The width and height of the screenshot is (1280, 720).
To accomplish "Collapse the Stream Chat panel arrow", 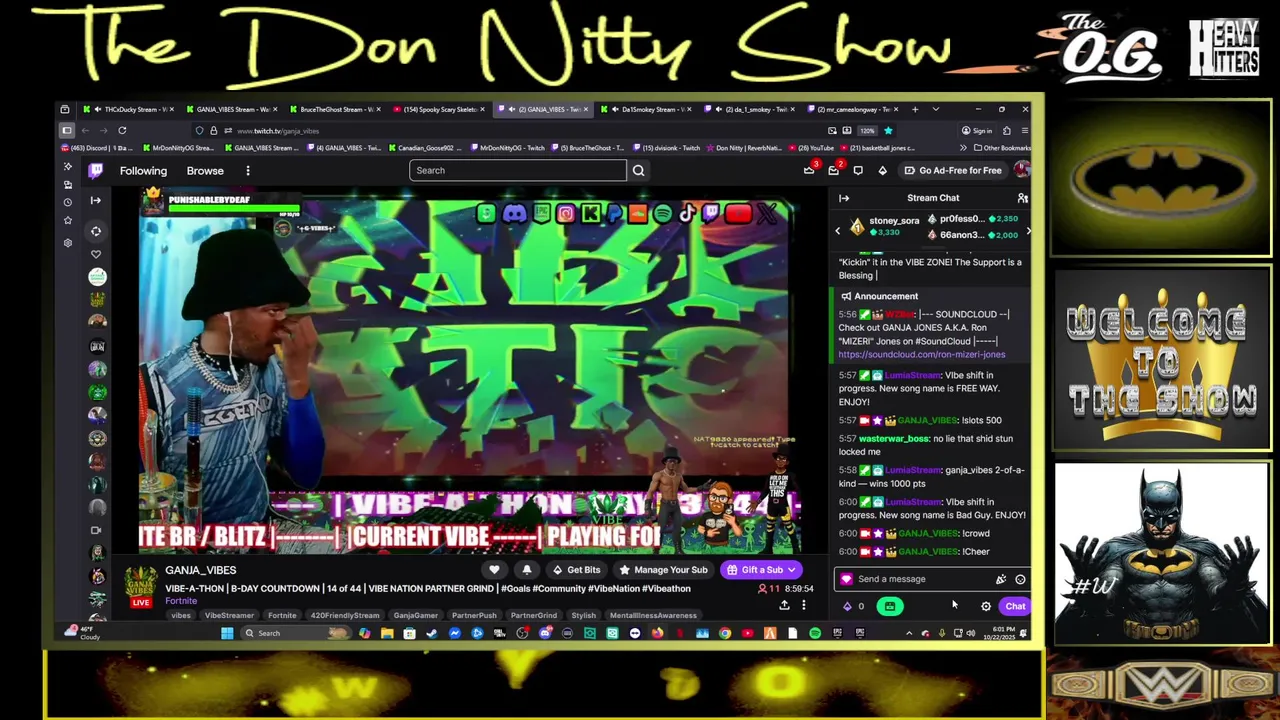I will pyautogui.click(x=844, y=198).
